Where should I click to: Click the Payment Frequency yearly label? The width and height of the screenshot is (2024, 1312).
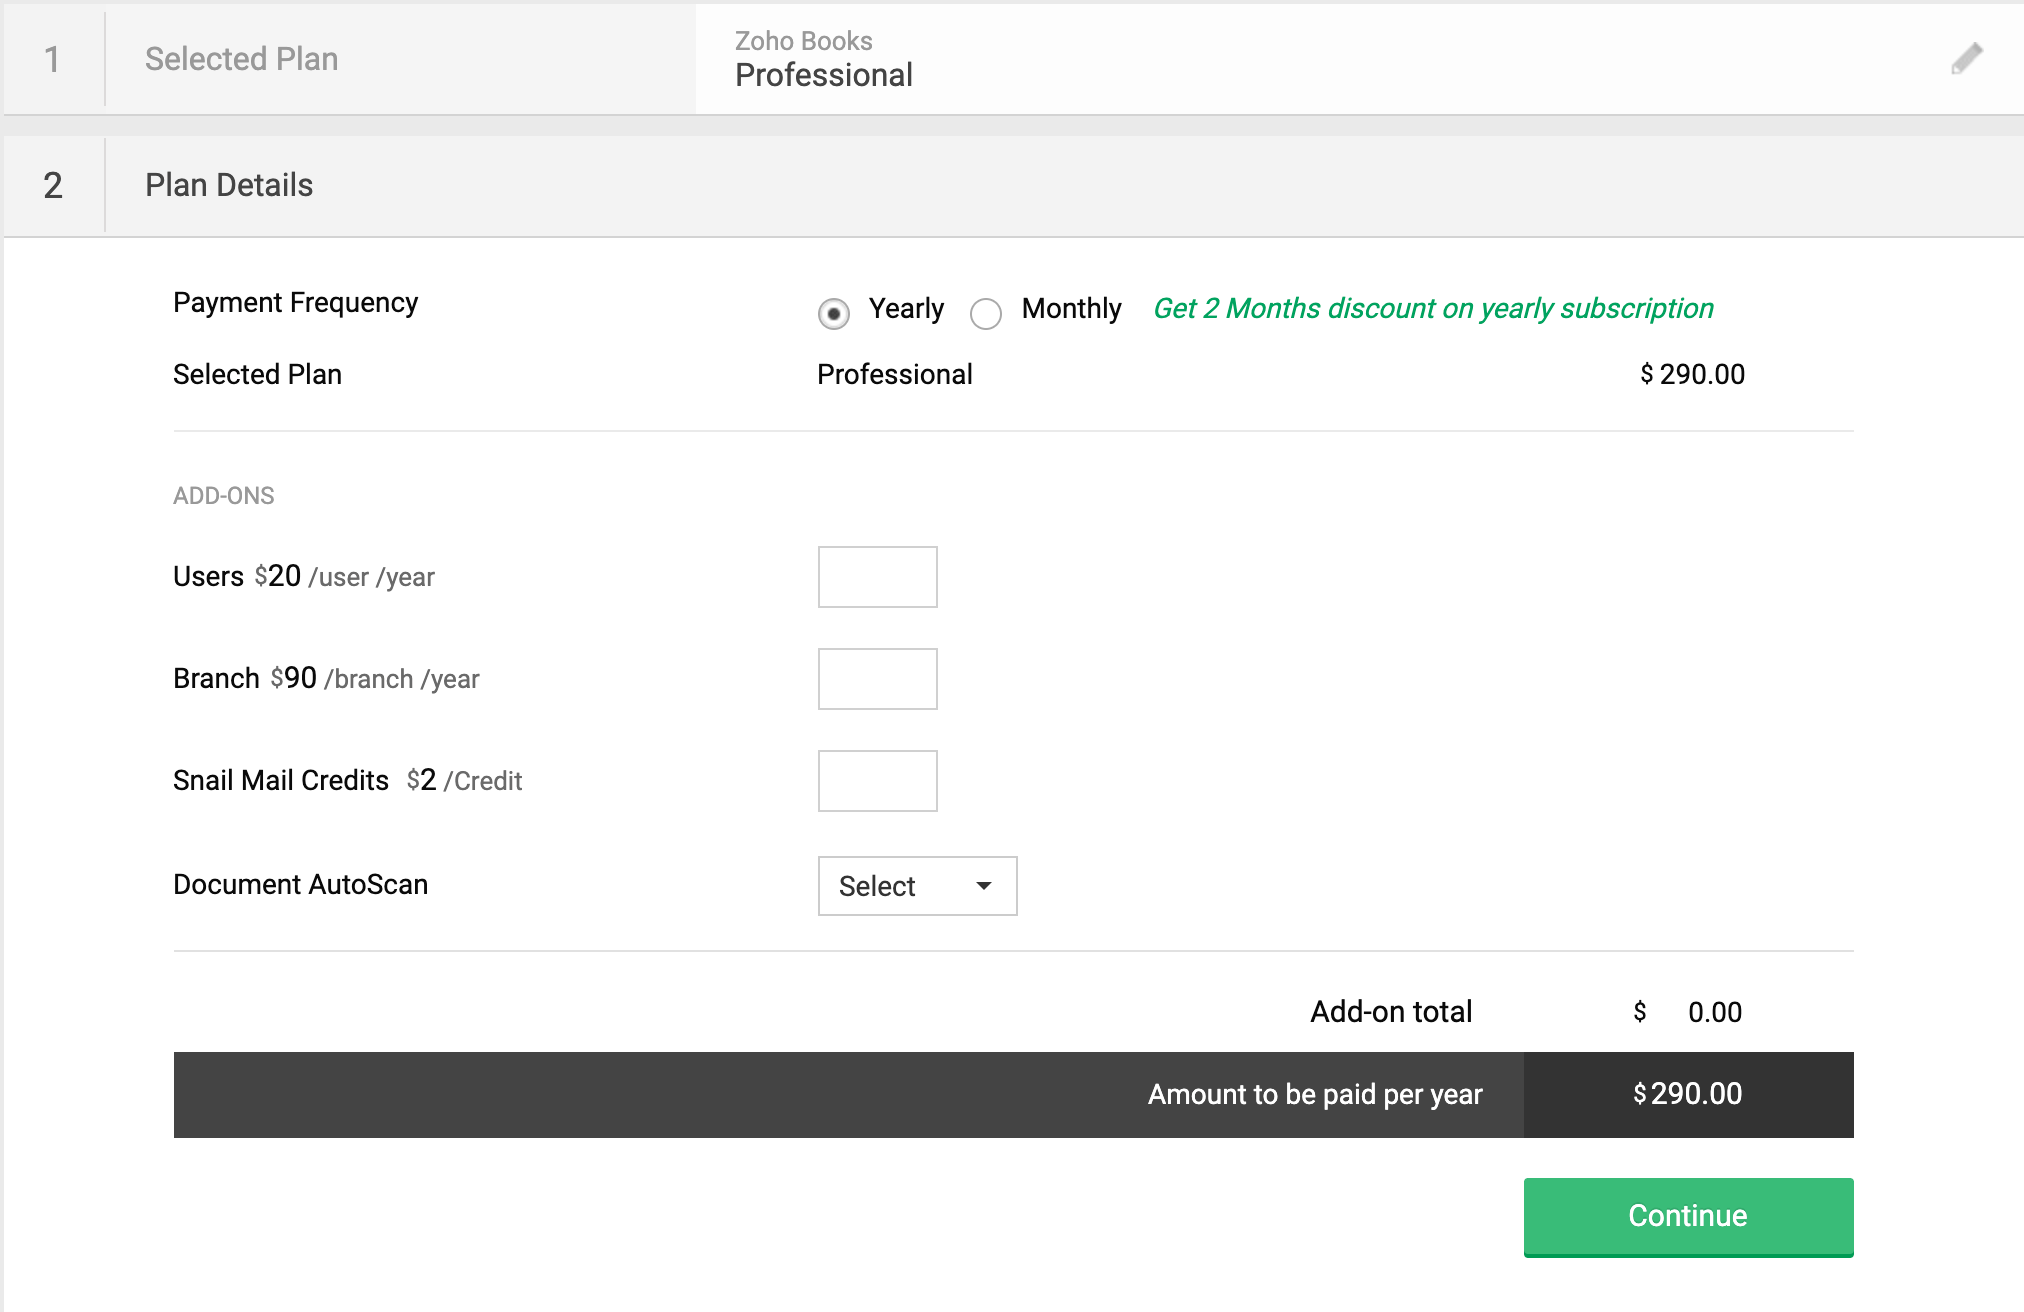(x=907, y=308)
